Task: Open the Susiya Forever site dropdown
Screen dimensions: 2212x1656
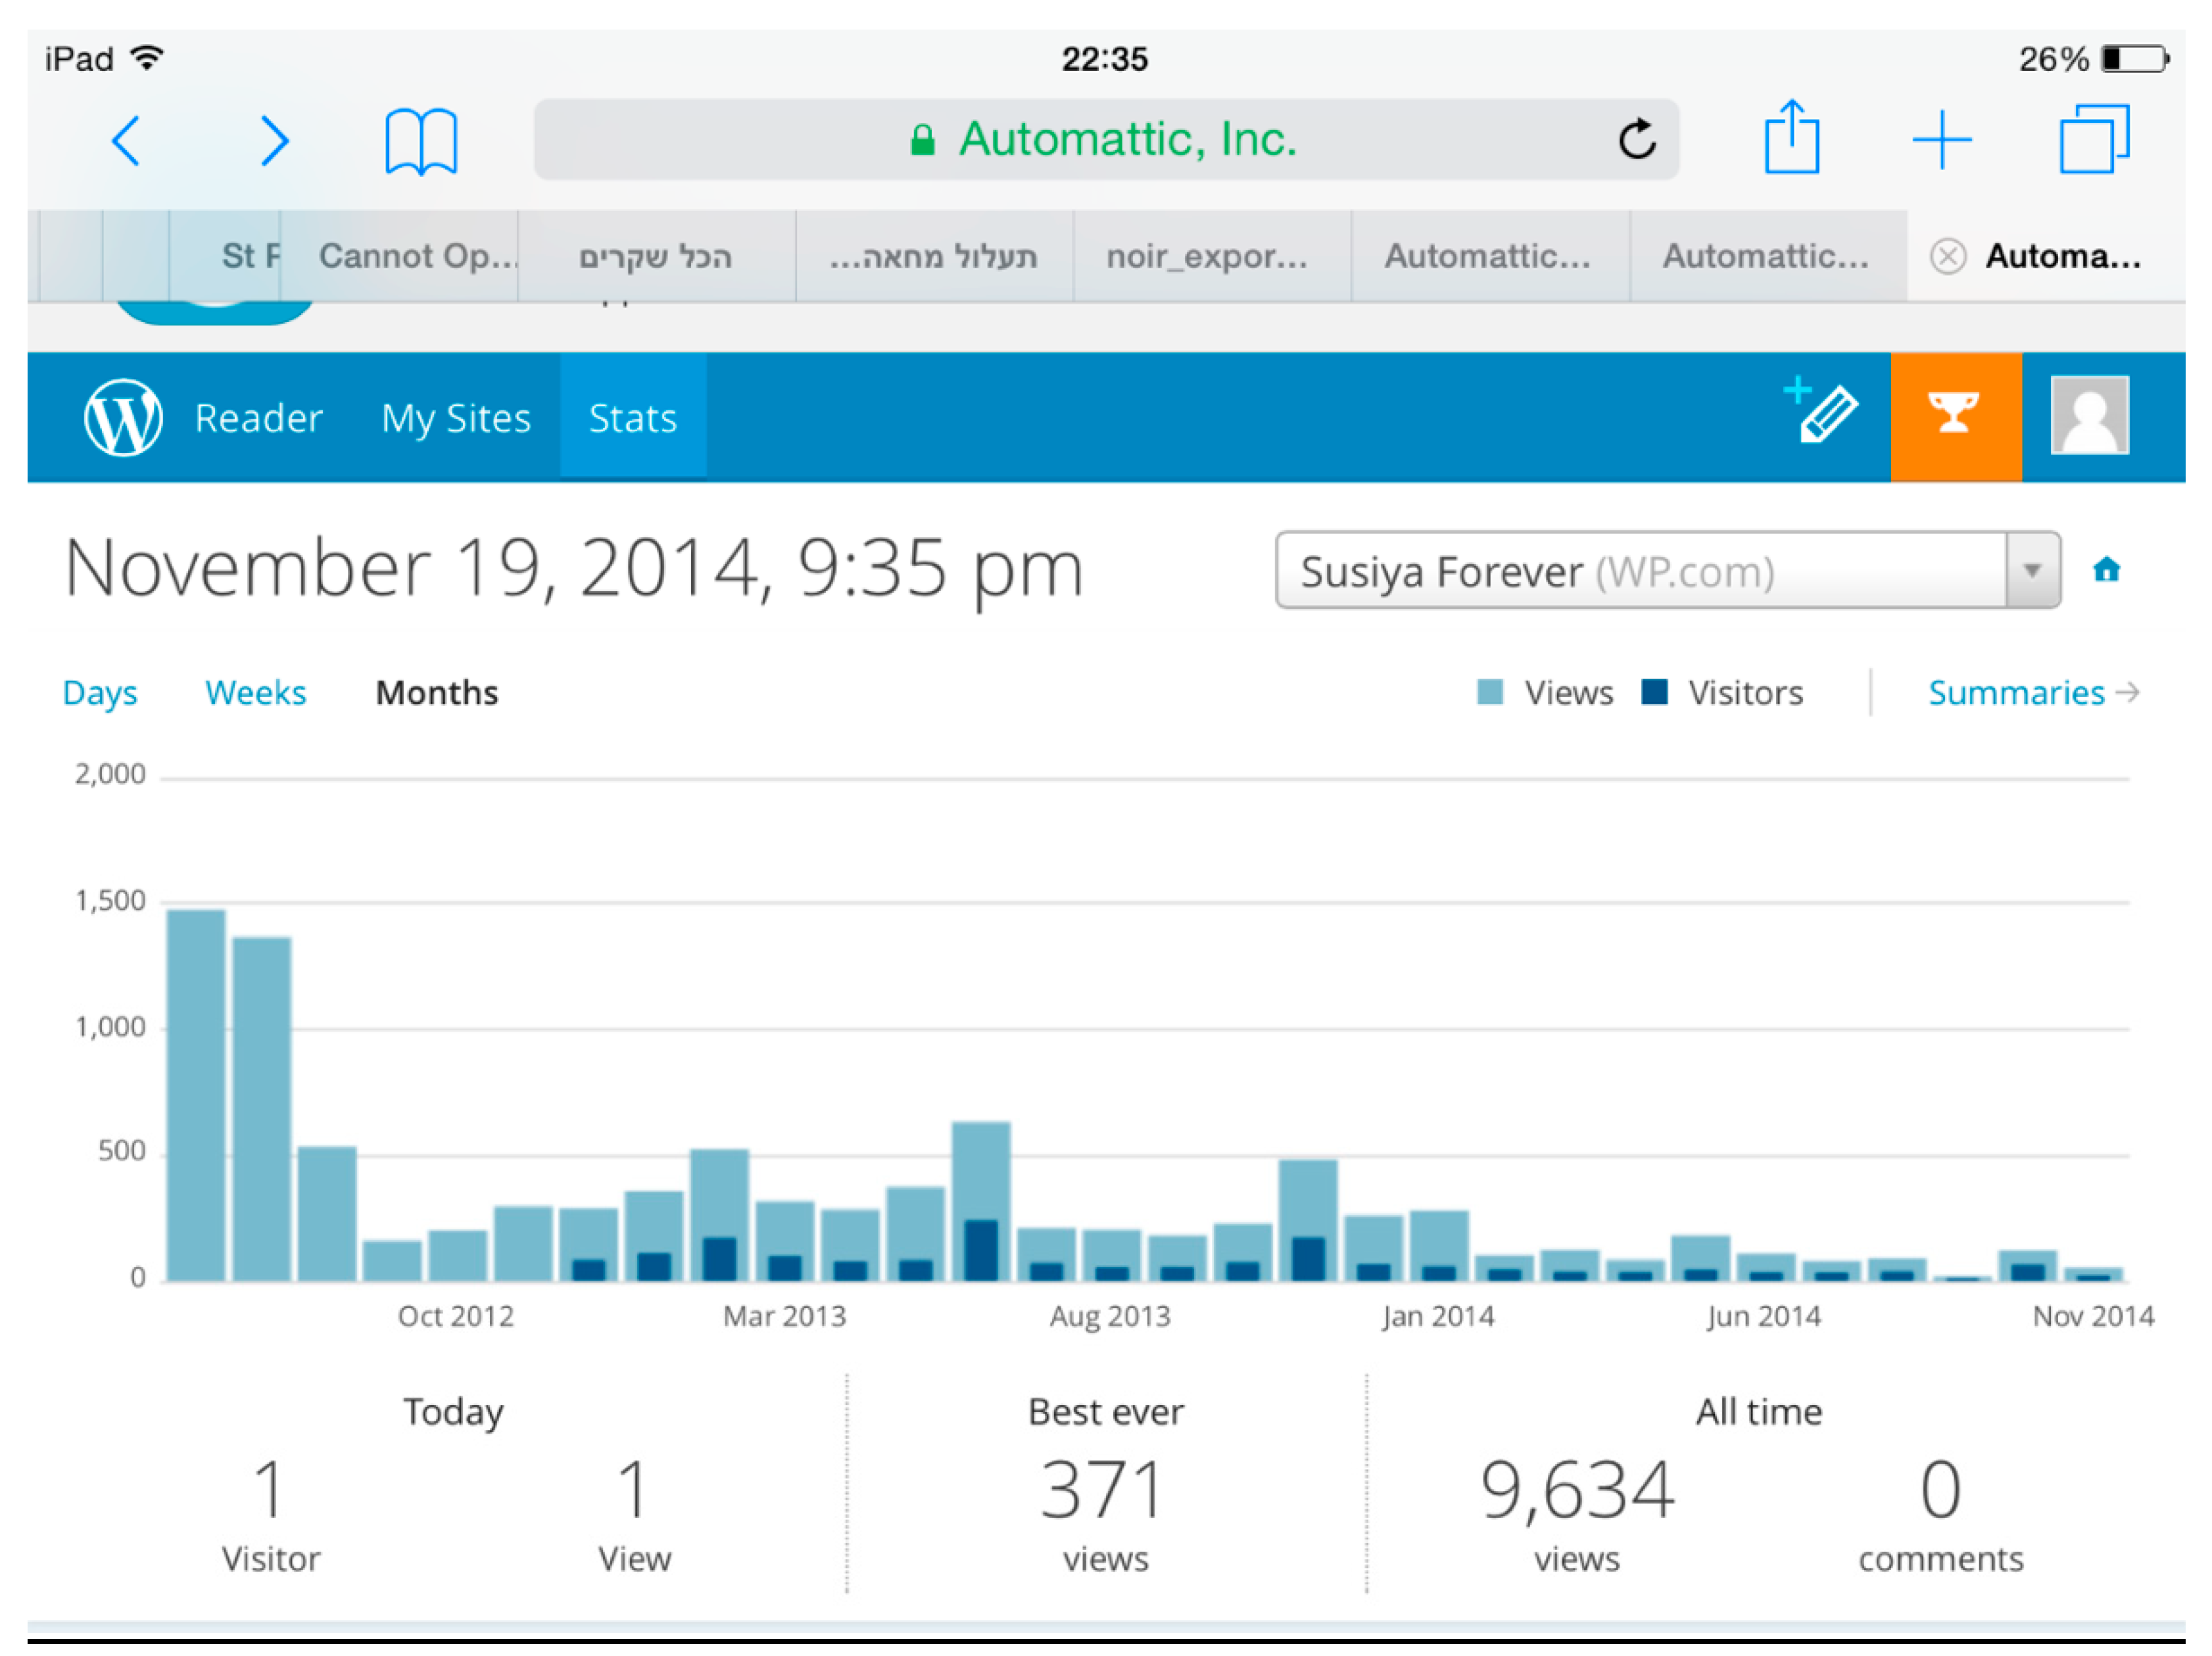Action: (x=1667, y=570)
